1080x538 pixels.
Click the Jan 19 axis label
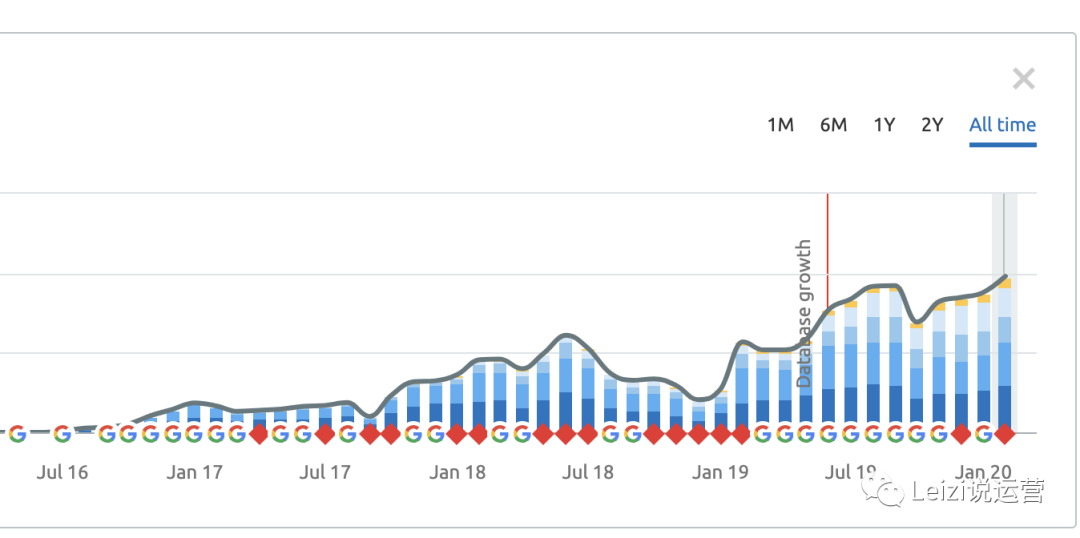click(720, 473)
